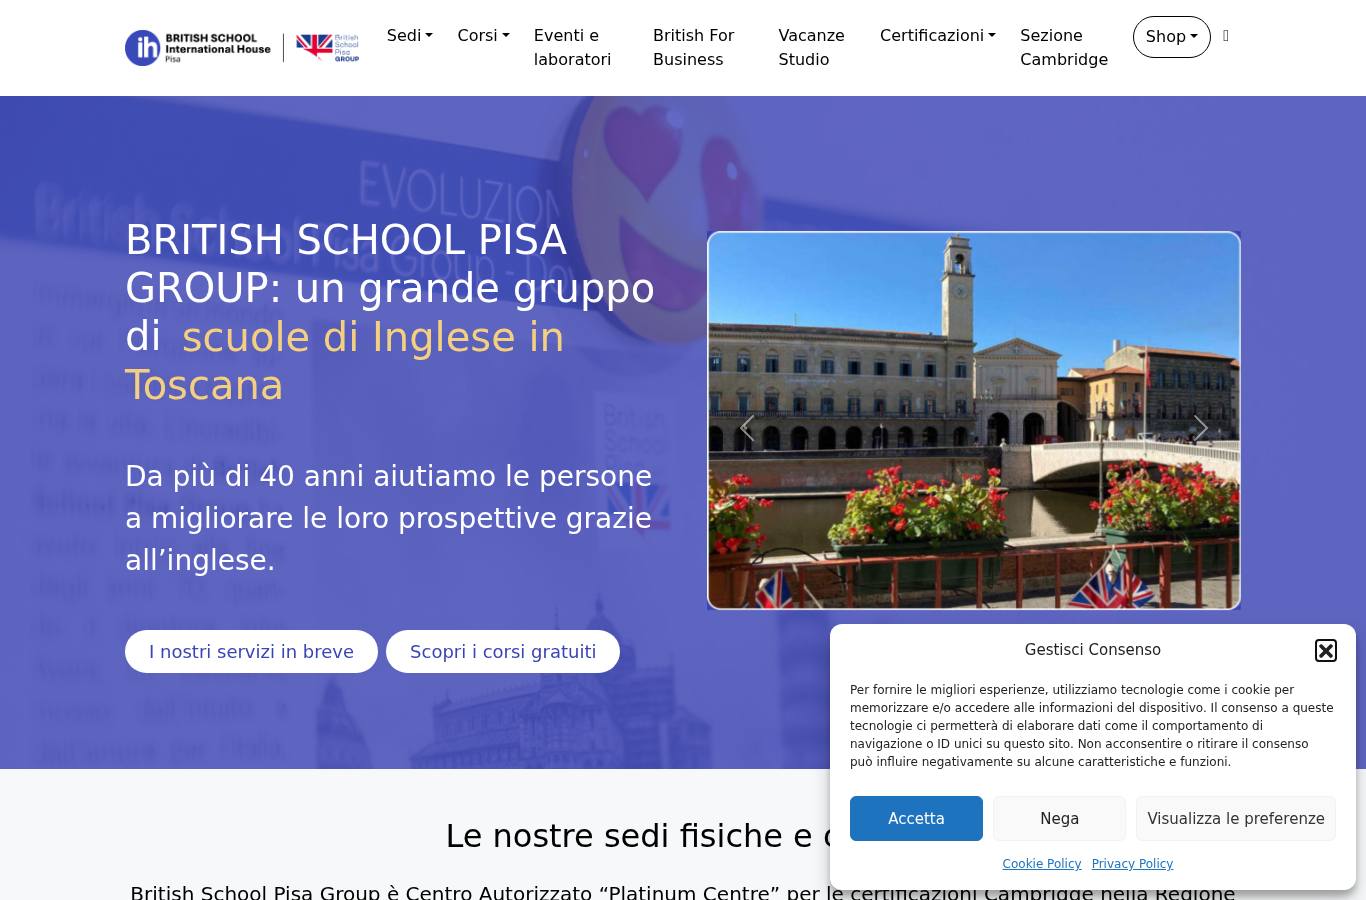Open the Certificazioni dropdown
1366x900 pixels.
938,35
